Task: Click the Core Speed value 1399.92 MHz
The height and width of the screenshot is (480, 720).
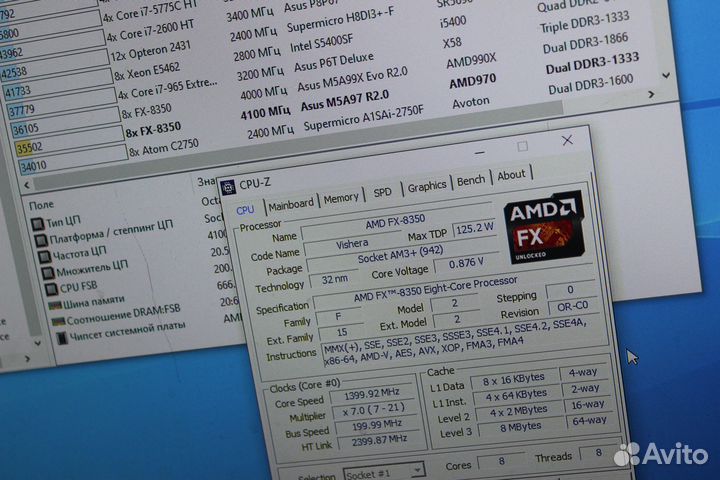Action: click(372, 395)
